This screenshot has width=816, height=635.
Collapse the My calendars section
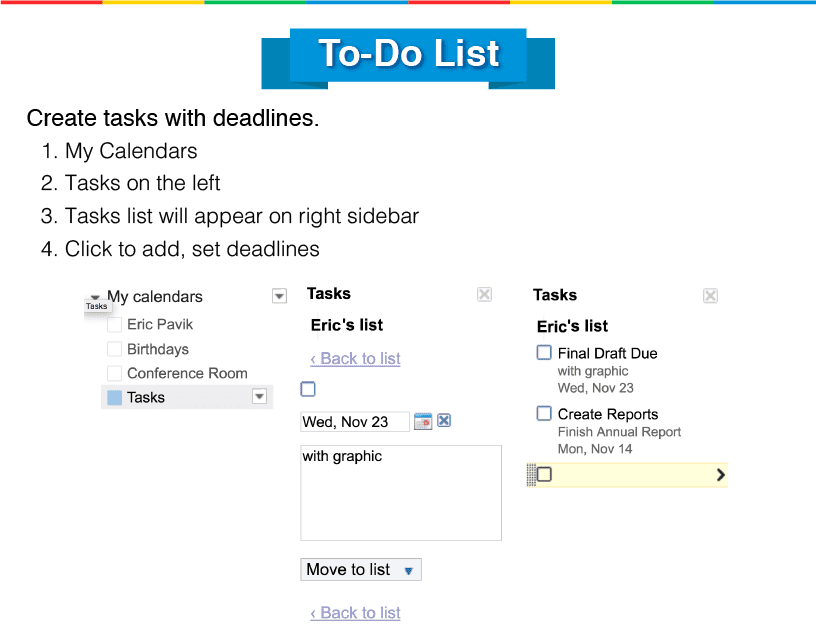point(94,297)
